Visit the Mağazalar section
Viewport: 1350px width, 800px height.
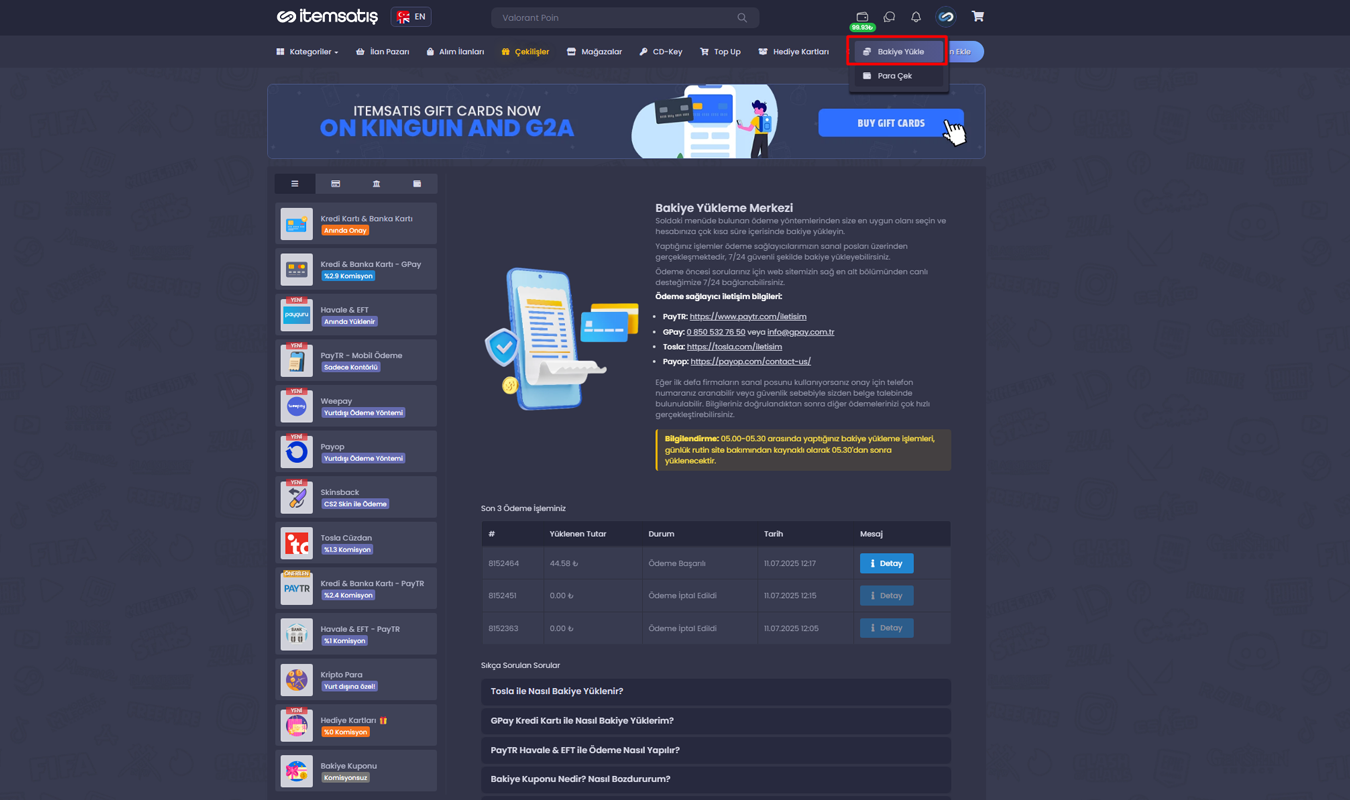coord(594,52)
